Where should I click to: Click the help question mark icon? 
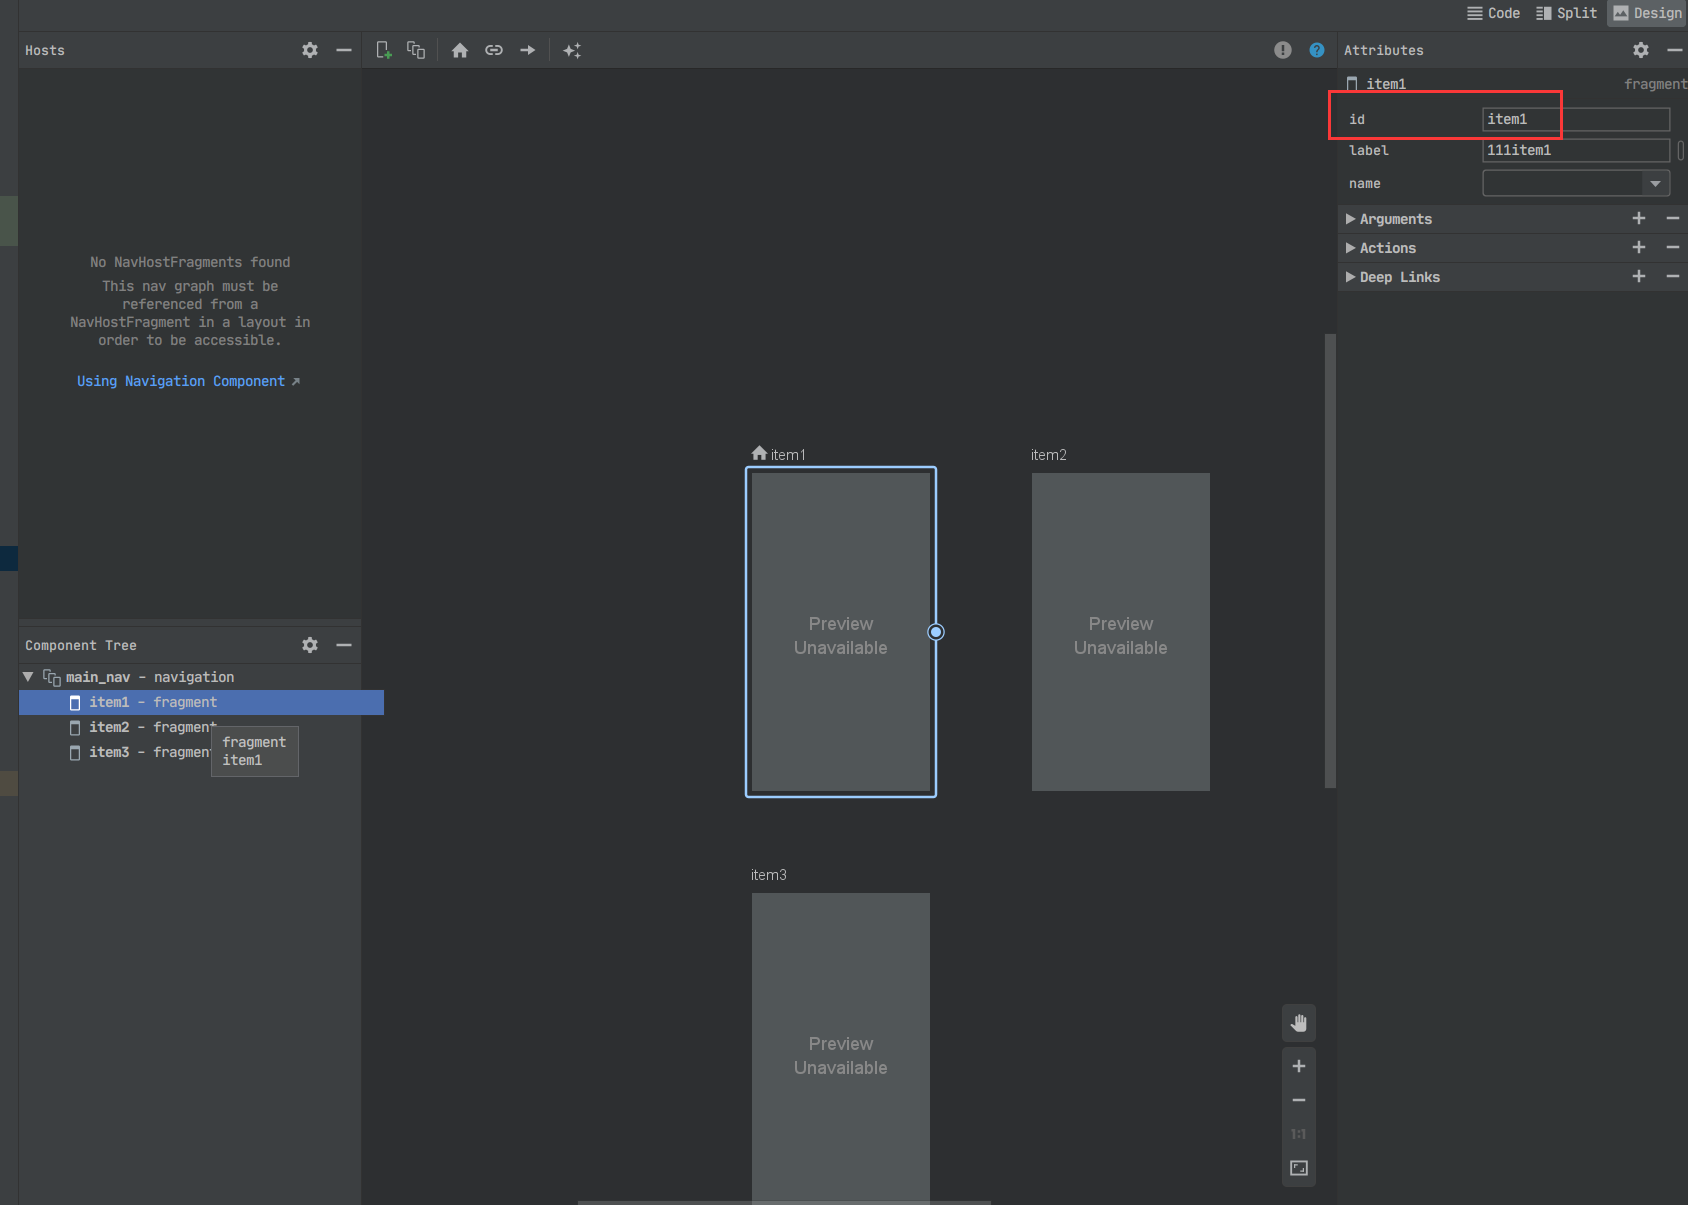tap(1316, 49)
